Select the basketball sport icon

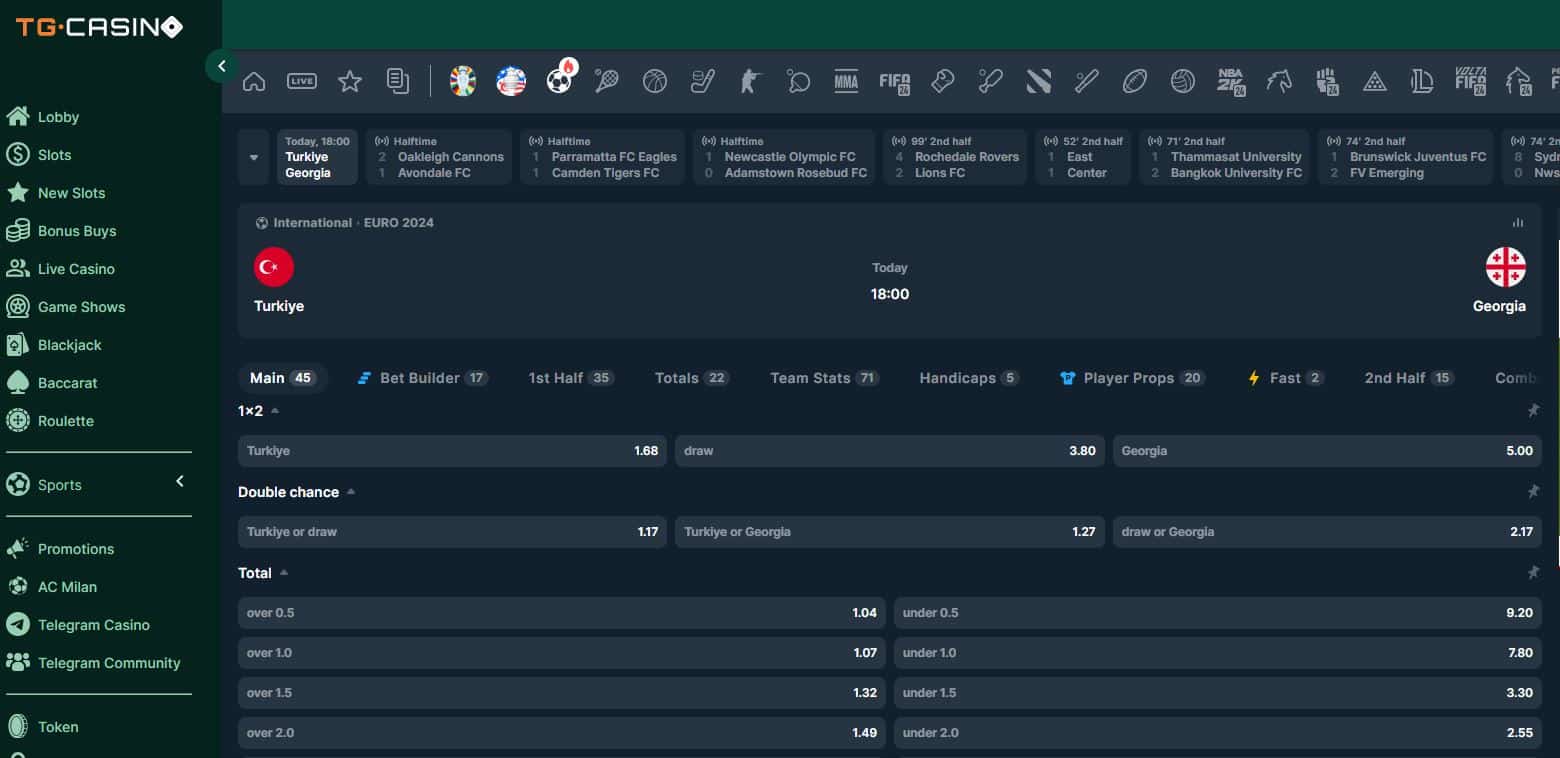[655, 81]
